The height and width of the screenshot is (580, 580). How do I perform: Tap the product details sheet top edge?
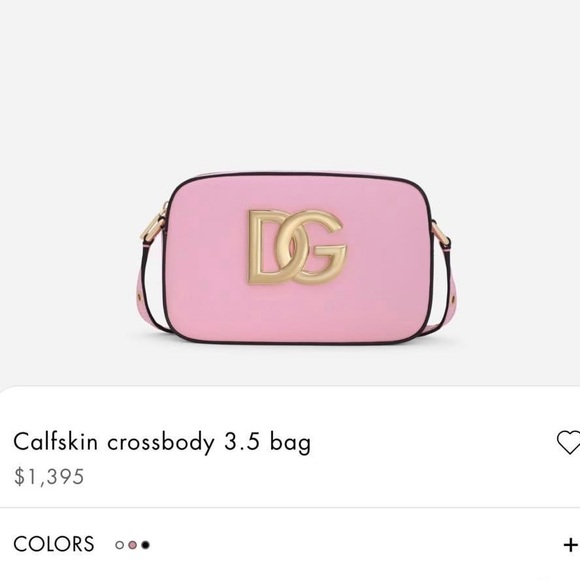290,388
